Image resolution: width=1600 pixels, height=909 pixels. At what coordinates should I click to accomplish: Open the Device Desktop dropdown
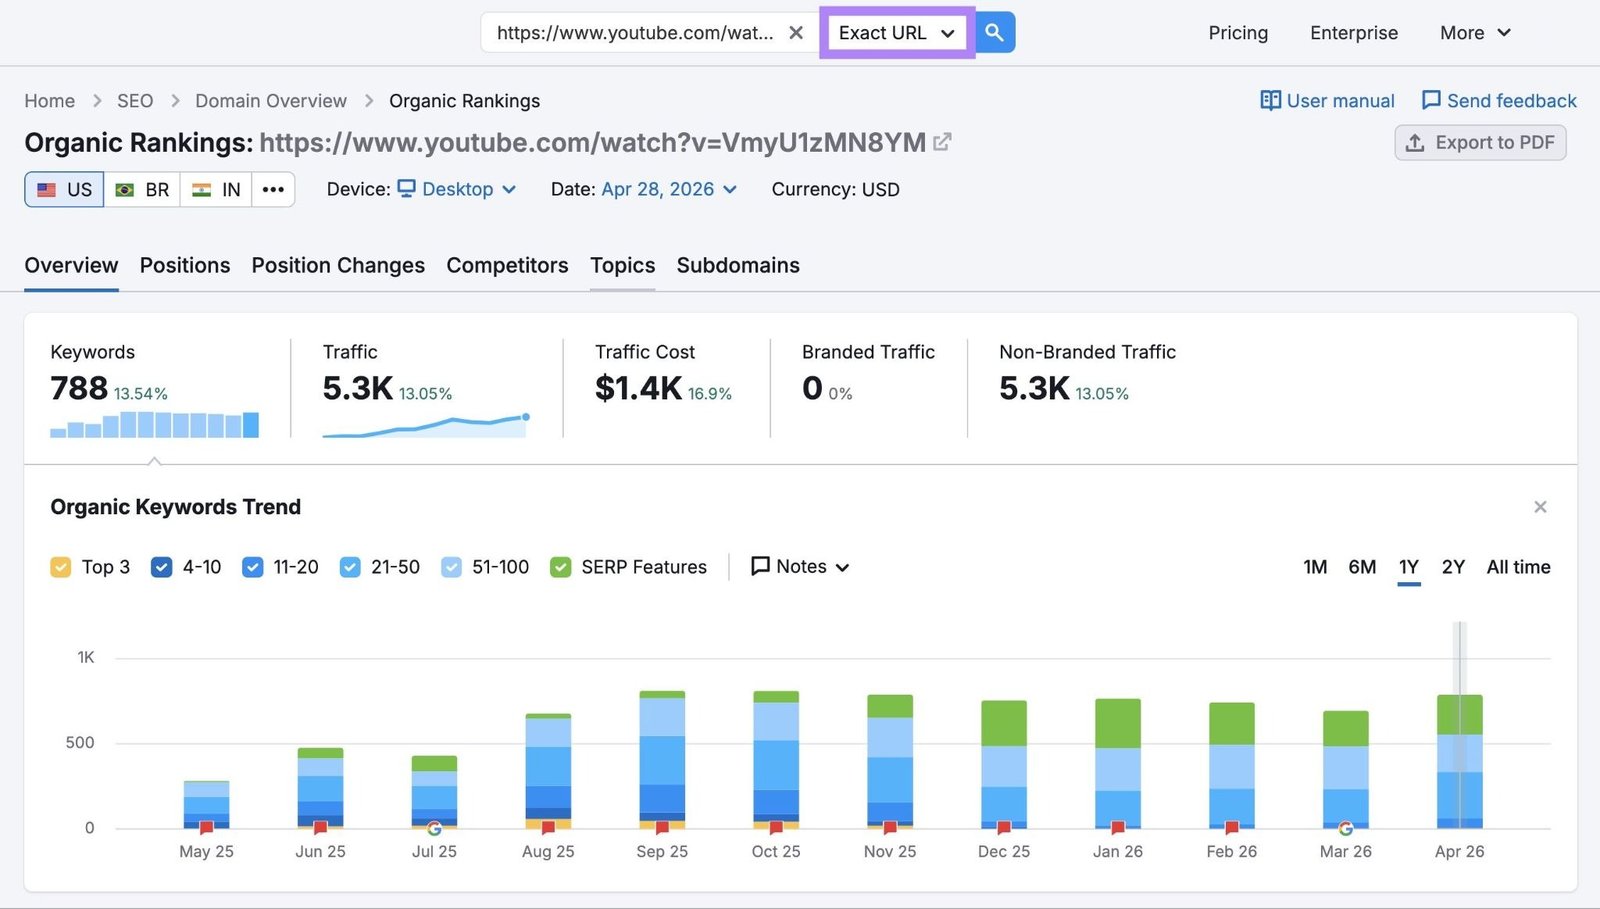pyautogui.click(x=457, y=189)
